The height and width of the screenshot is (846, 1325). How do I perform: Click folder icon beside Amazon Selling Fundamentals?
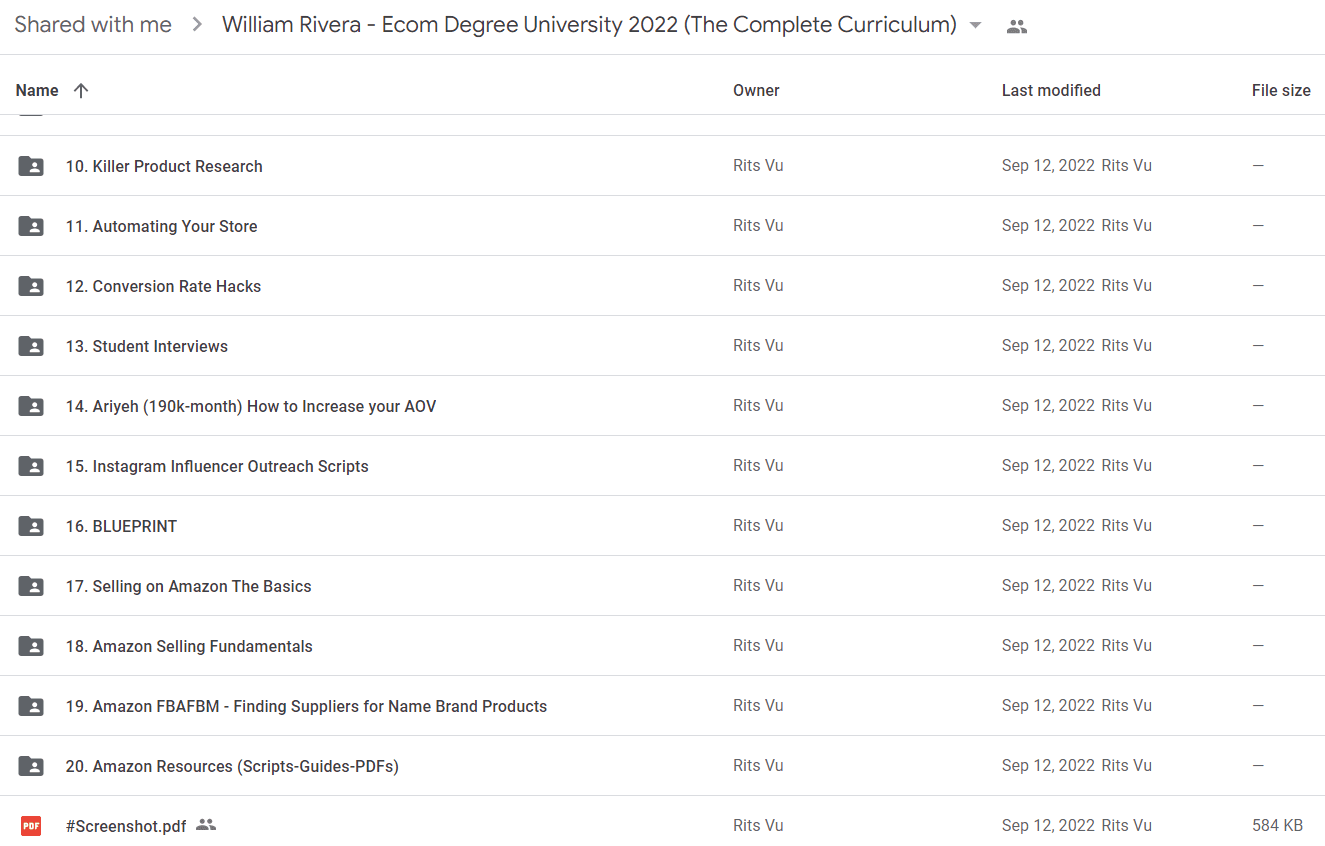pos(31,646)
